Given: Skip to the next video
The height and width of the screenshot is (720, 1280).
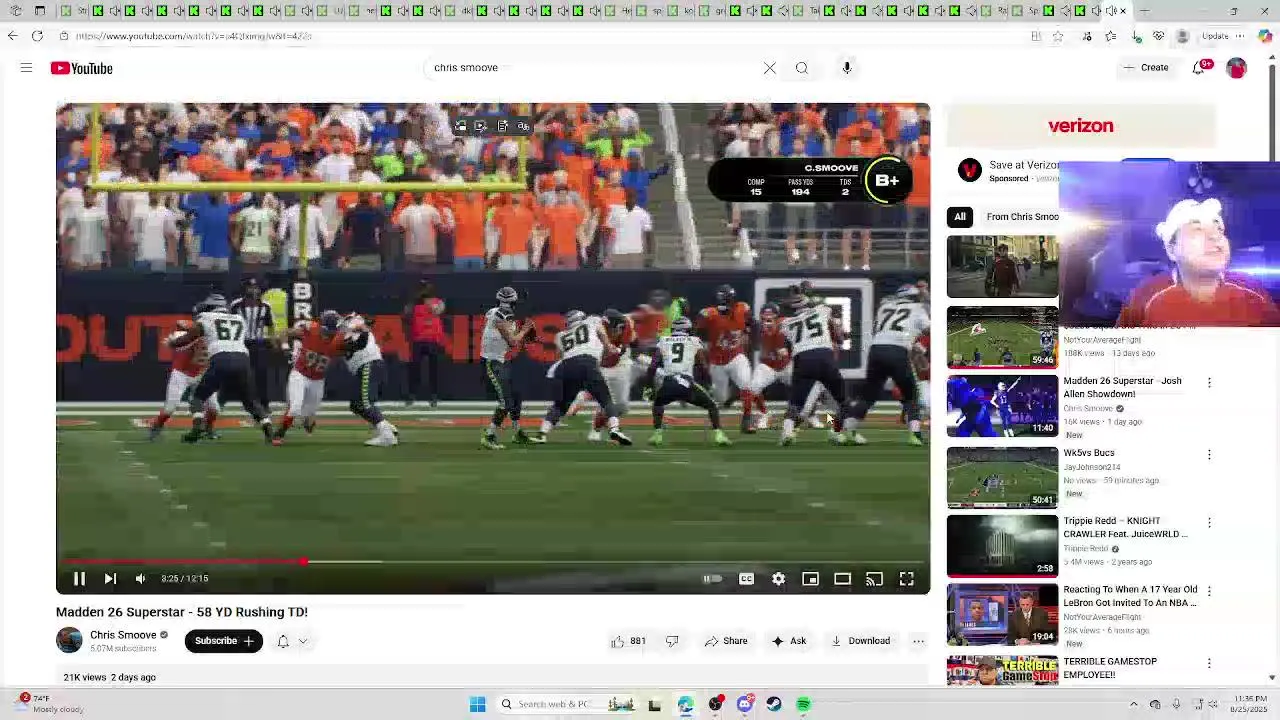Looking at the screenshot, I should (x=110, y=578).
